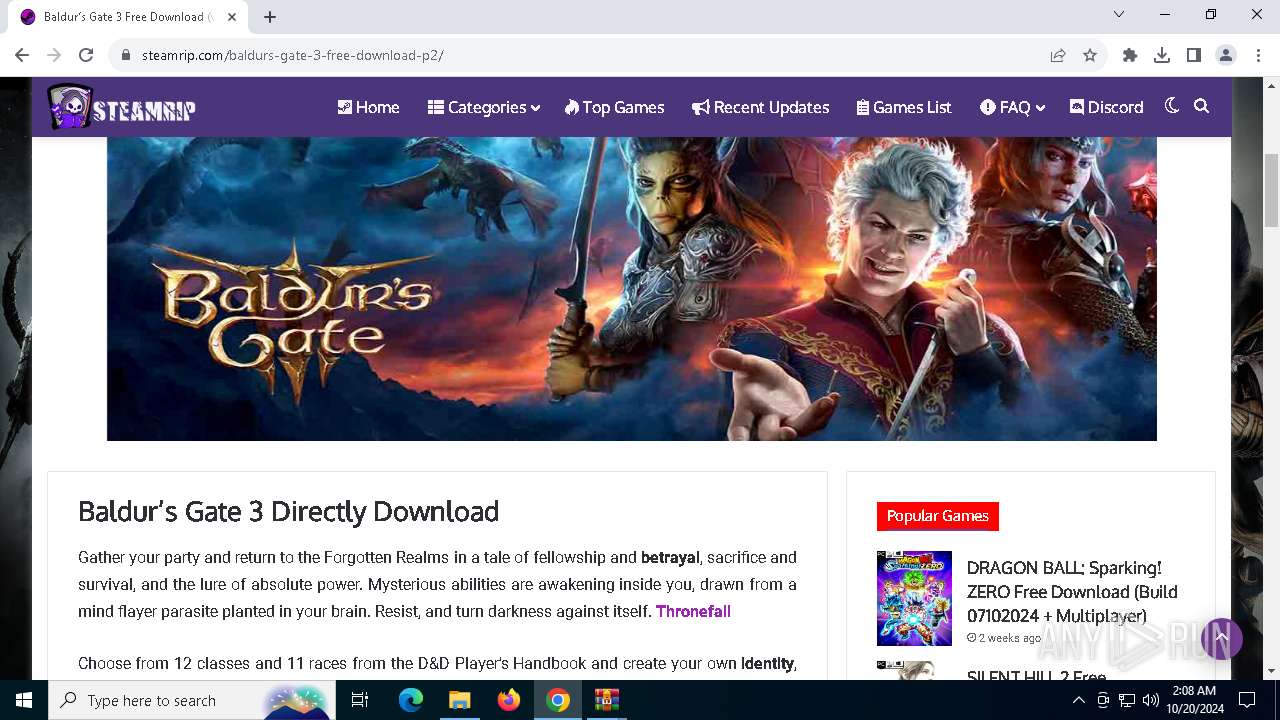Image resolution: width=1280 pixels, height=720 pixels.
Task: Open the Top Games page
Action: pyautogui.click(x=614, y=107)
